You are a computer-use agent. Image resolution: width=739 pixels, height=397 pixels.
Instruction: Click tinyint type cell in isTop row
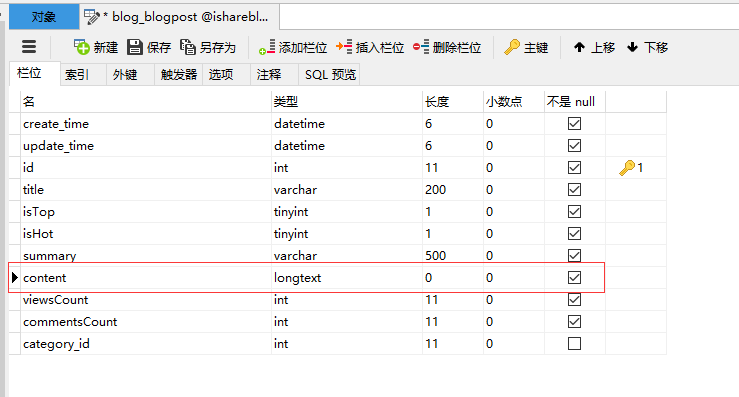(x=347, y=212)
